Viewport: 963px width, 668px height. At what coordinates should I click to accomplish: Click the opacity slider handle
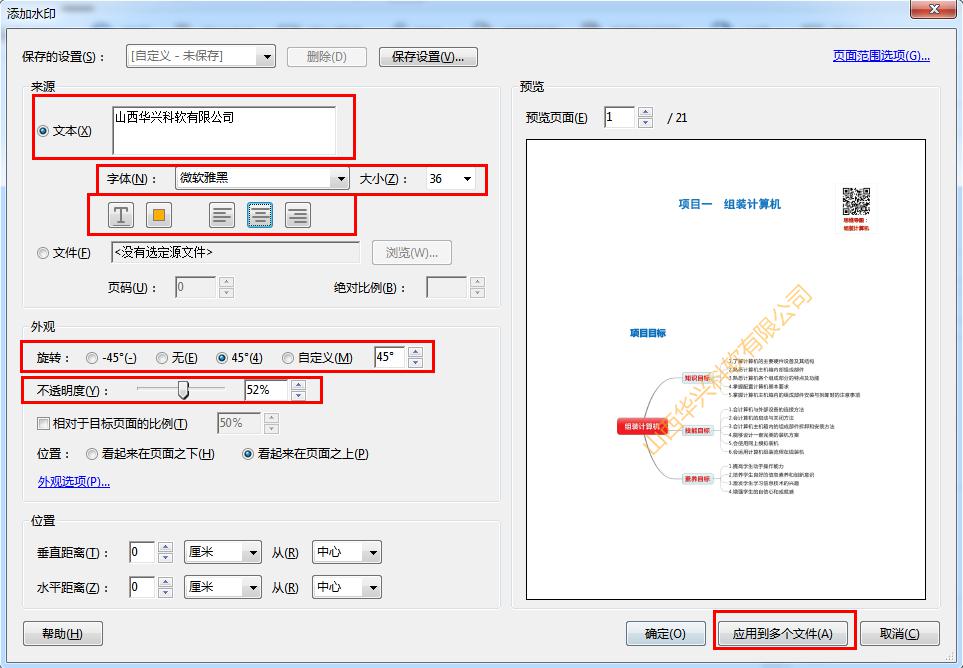[183, 390]
